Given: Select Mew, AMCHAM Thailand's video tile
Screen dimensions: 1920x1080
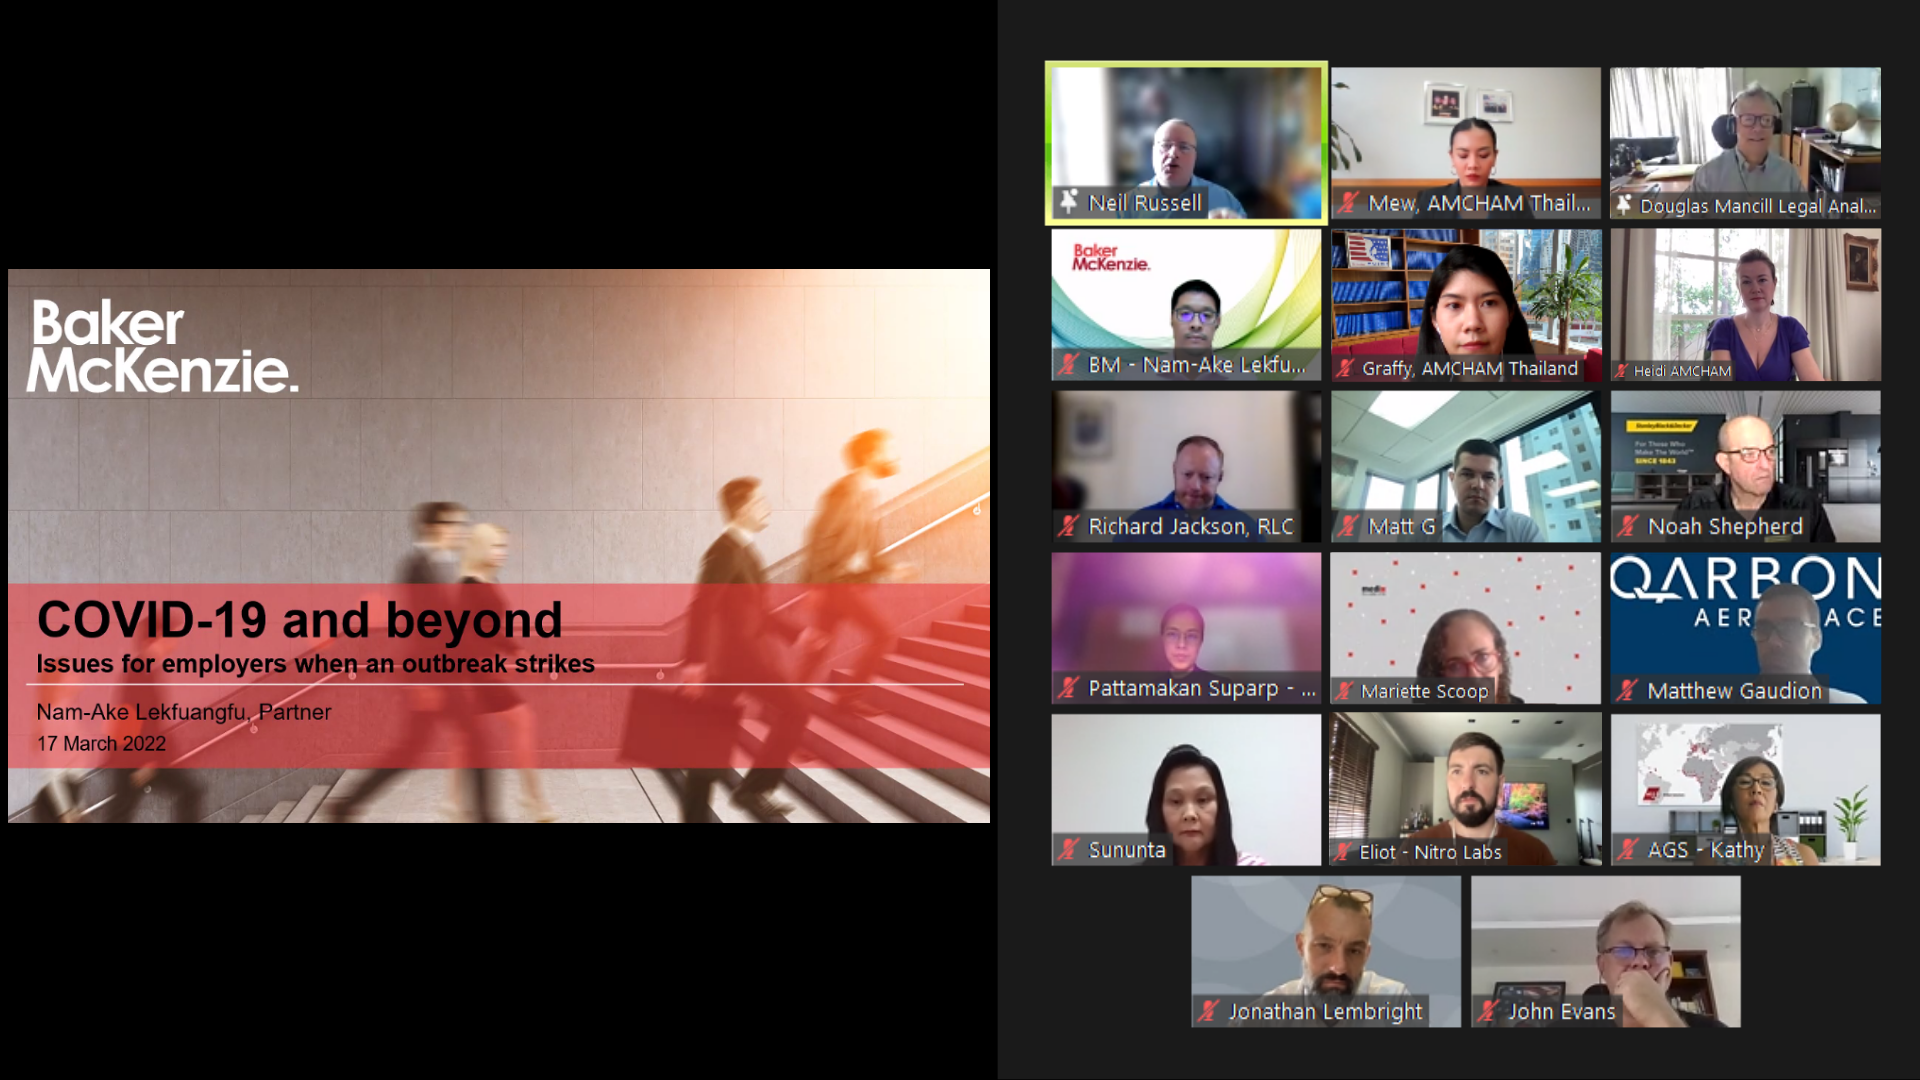Looking at the screenshot, I should coord(1466,143).
